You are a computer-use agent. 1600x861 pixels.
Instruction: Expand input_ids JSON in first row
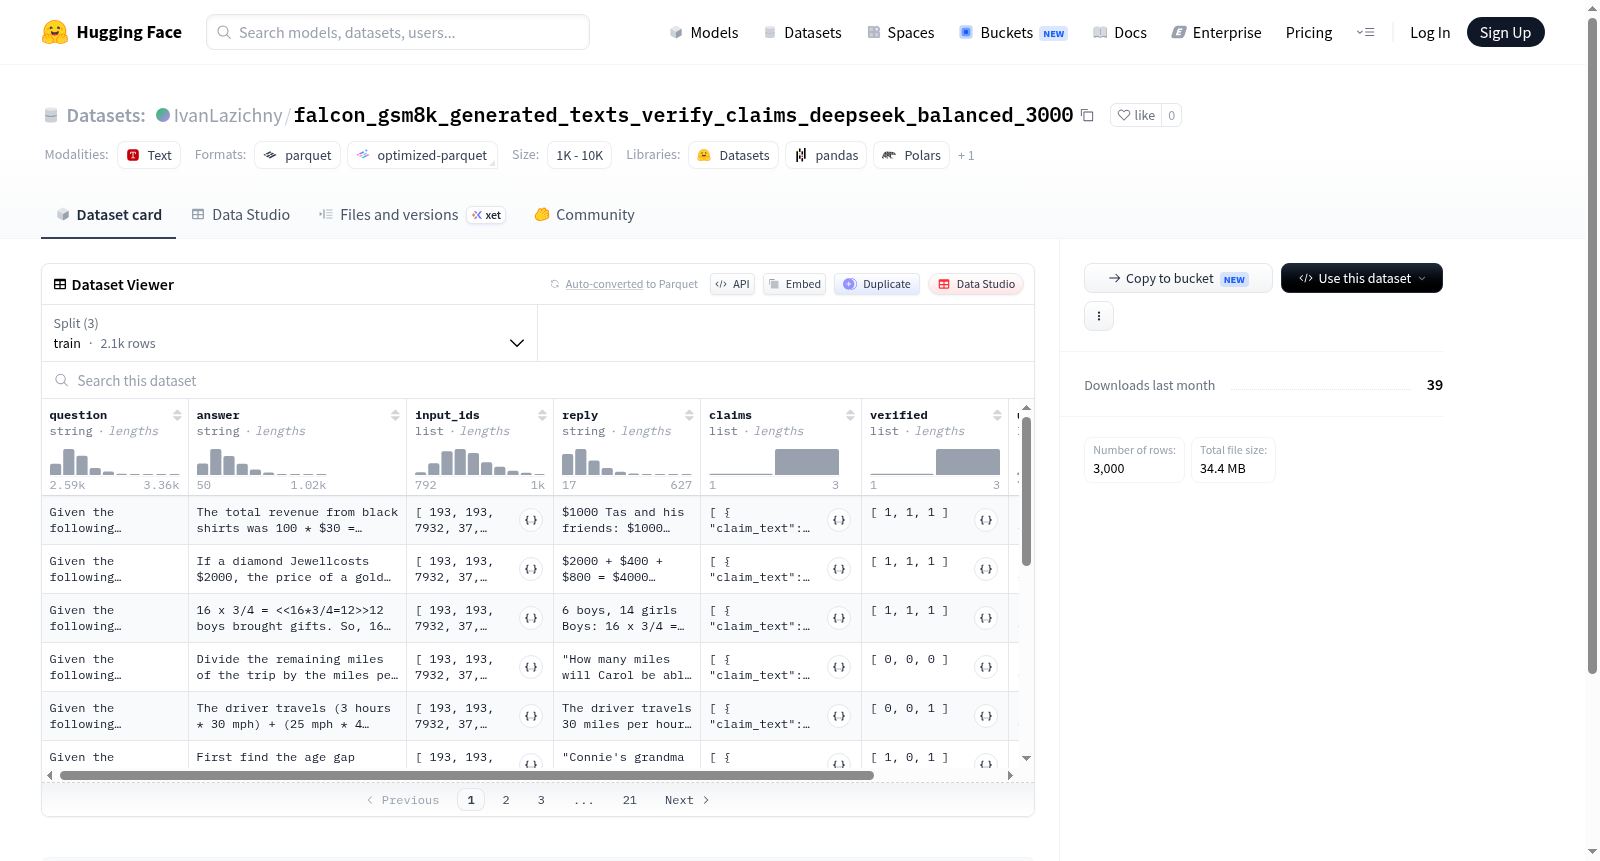tap(531, 520)
